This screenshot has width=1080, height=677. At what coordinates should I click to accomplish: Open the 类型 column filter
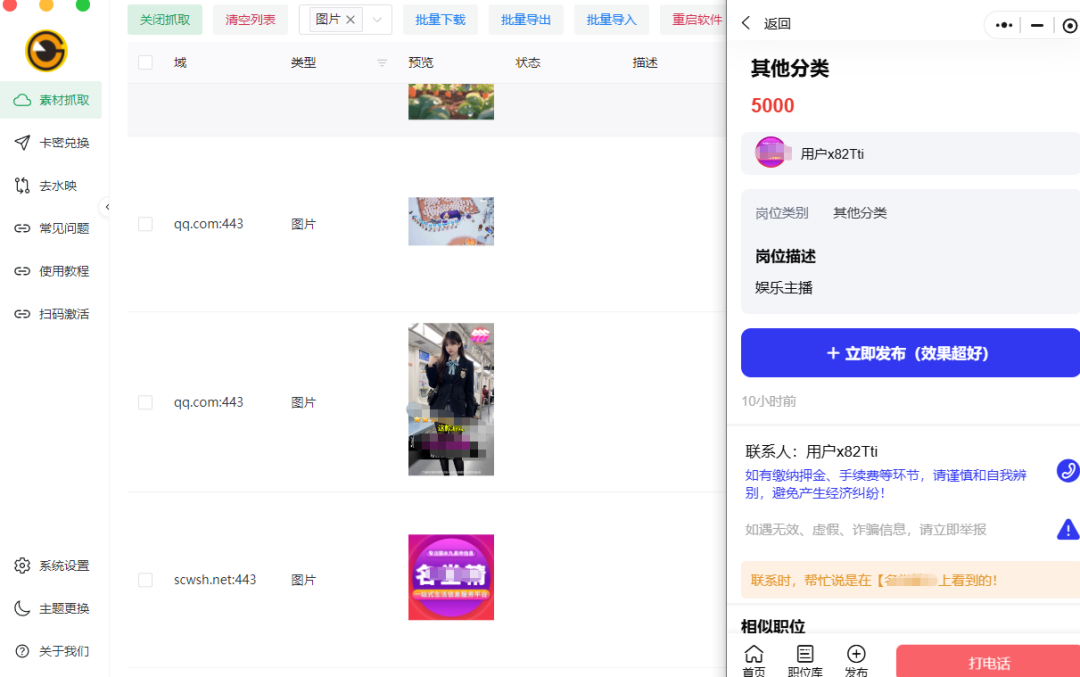coord(381,62)
